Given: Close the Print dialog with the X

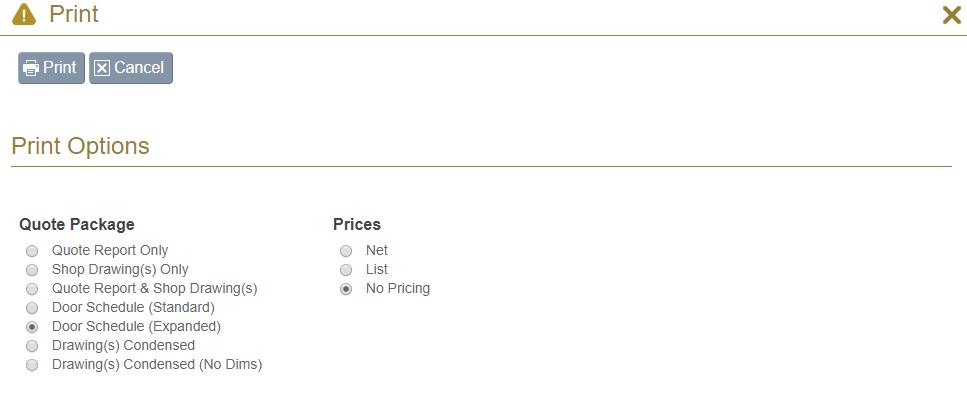Looking at the screenshot, I should pos(952,15).
